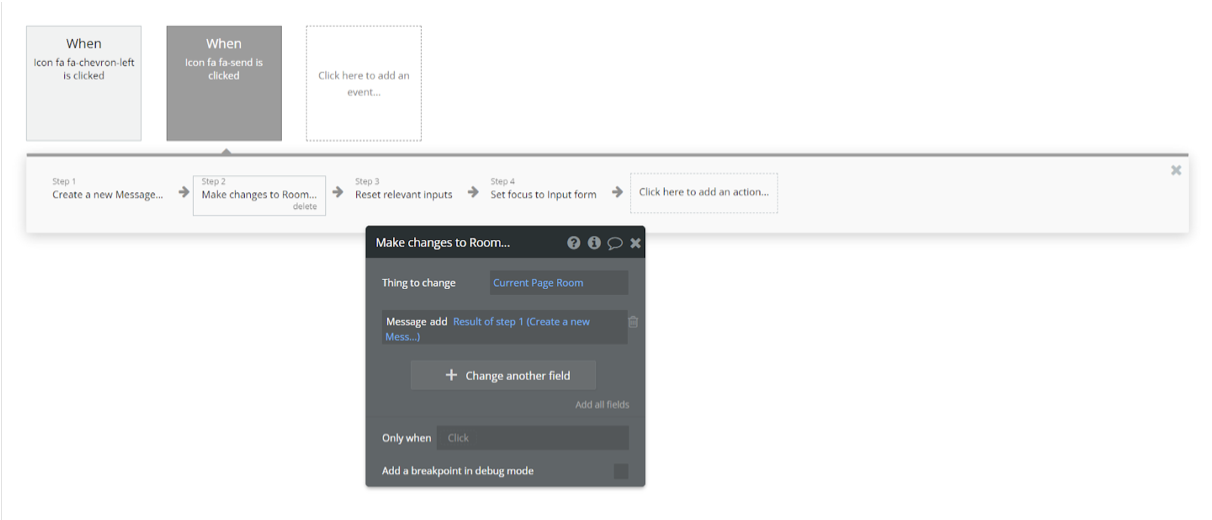1212x520 pixels.
Task: Click the Only when condition field
Action: [x=532, y=438]
